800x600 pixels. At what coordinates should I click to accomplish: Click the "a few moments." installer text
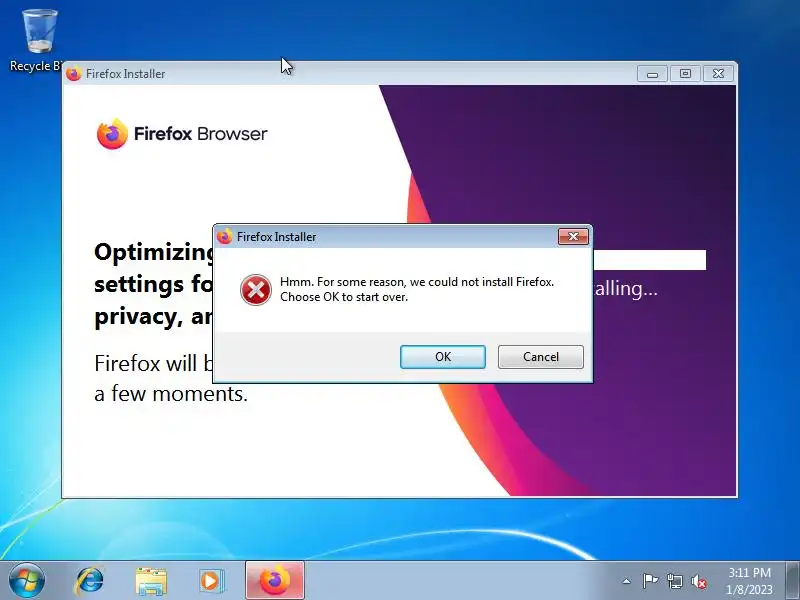(x=171, y=394)
